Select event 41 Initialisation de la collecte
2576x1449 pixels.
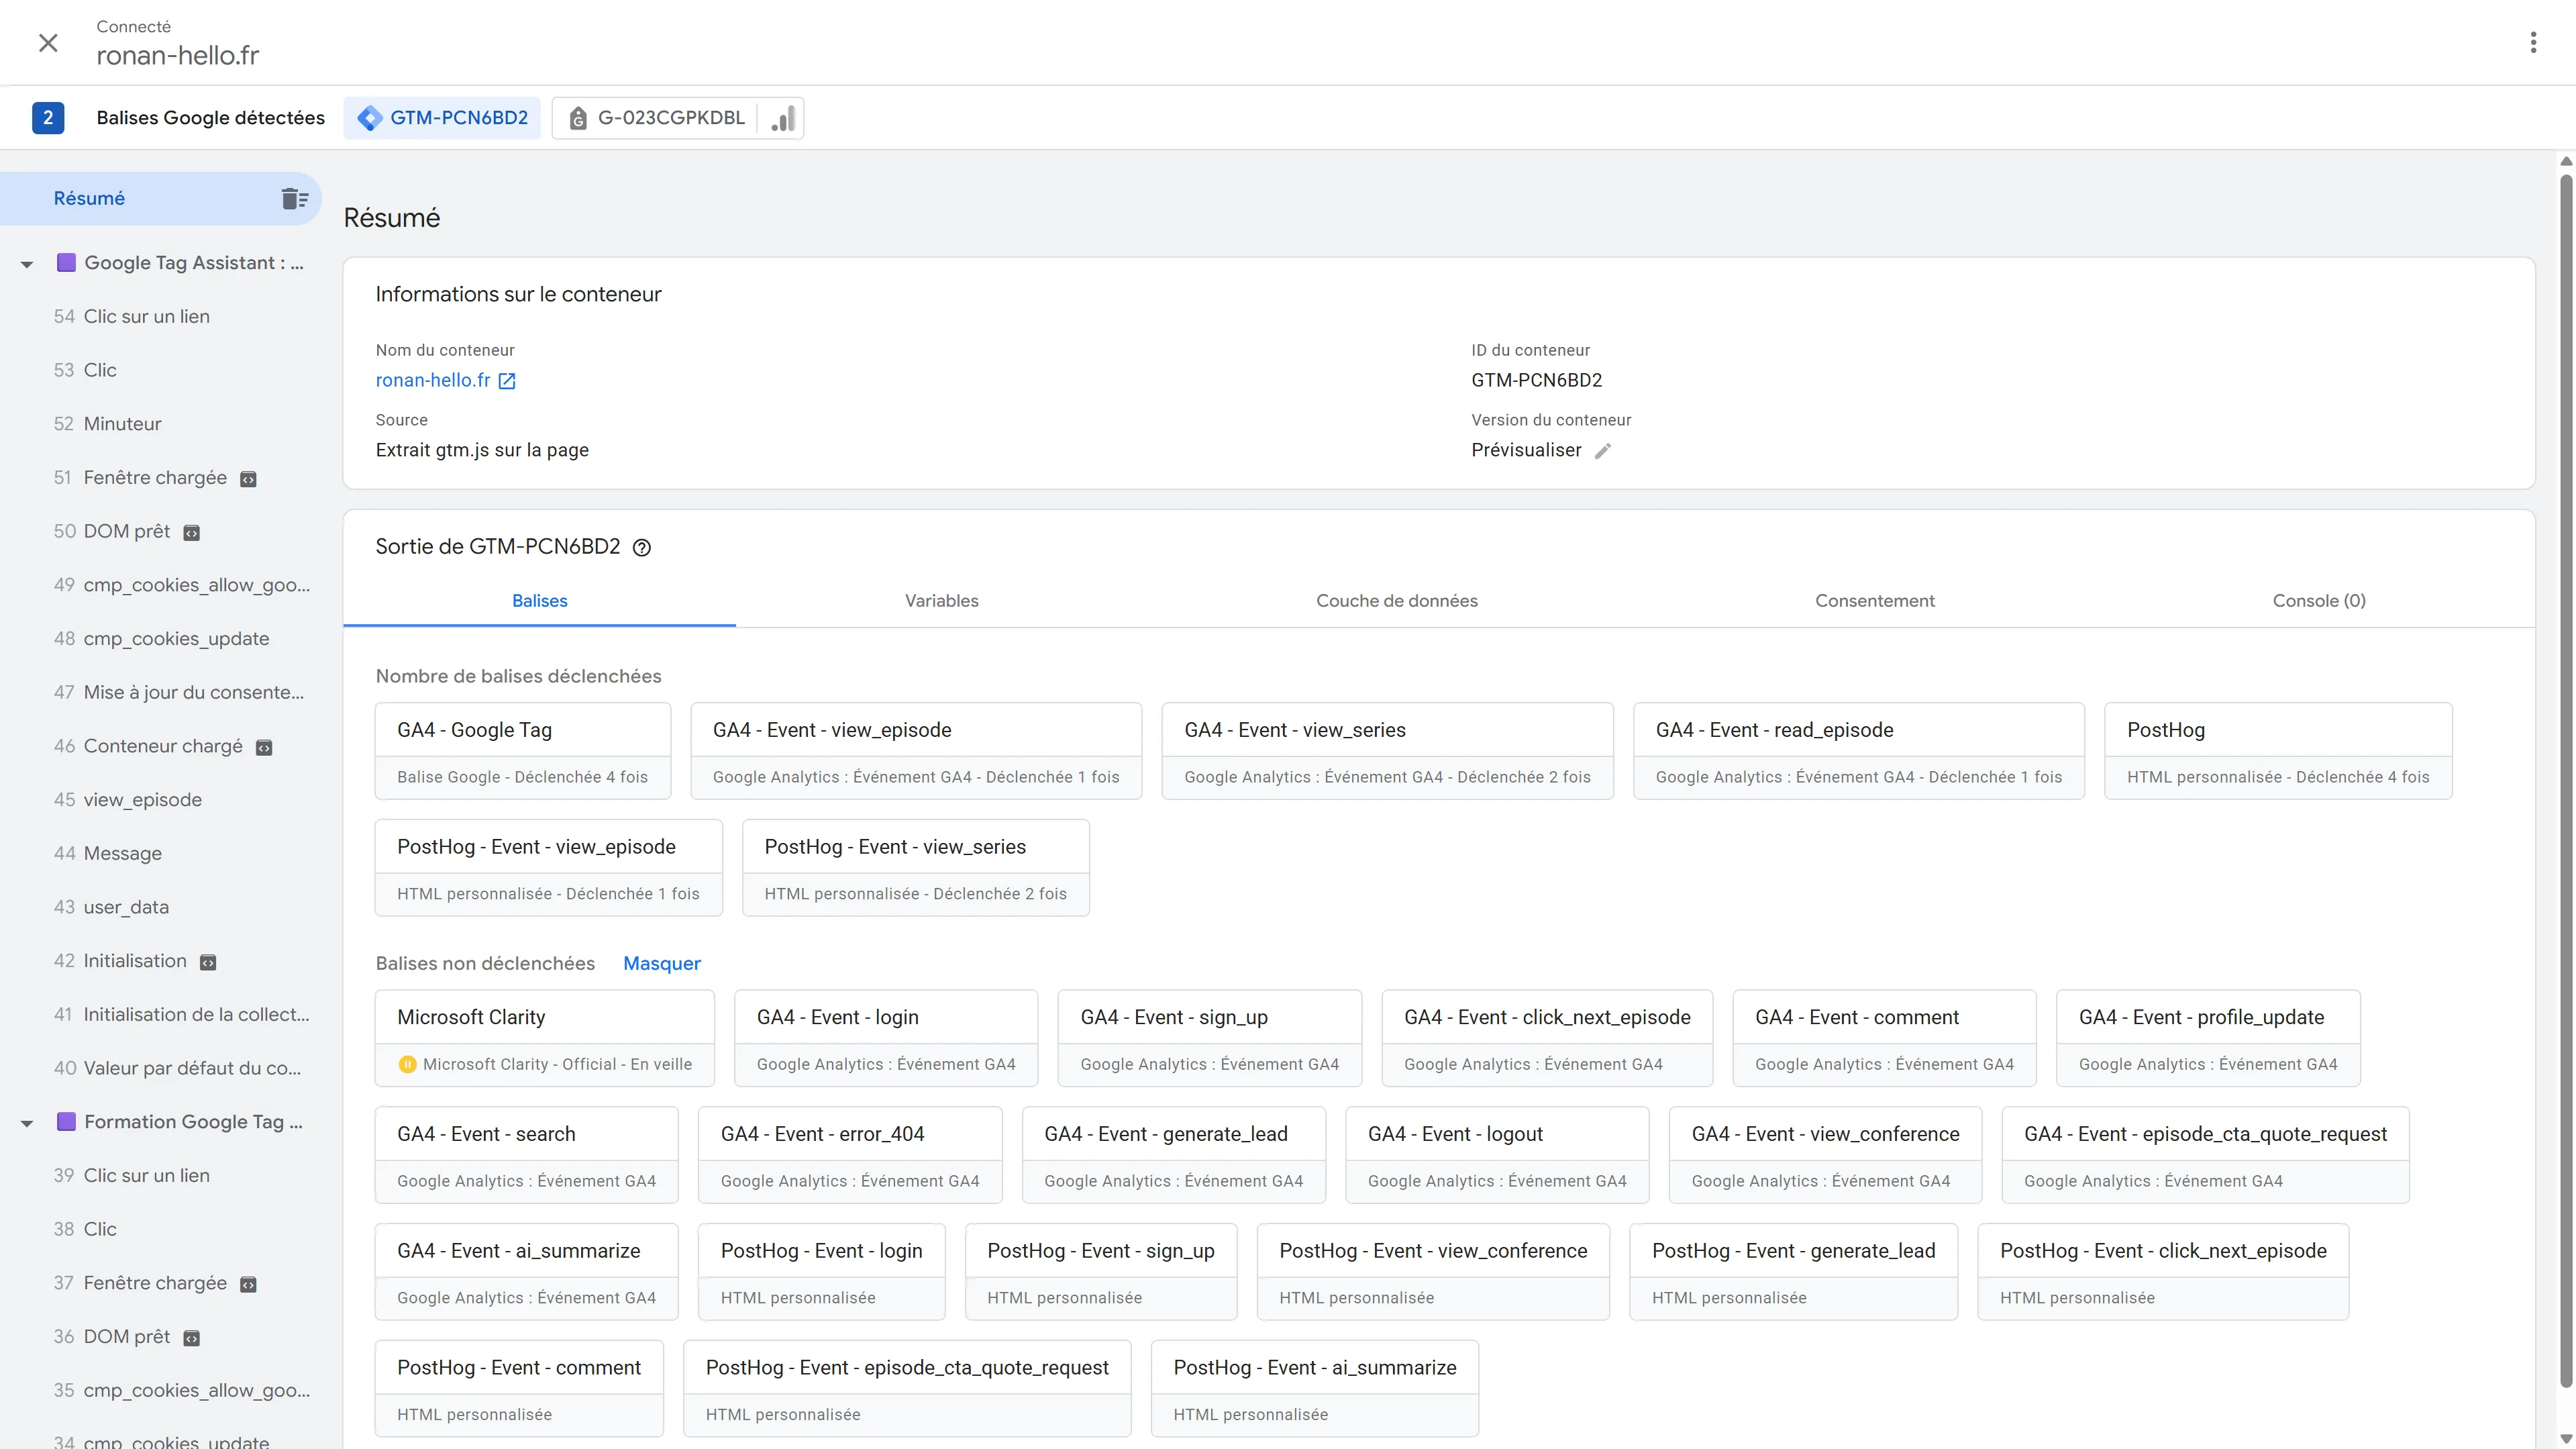click(161, 1015)
